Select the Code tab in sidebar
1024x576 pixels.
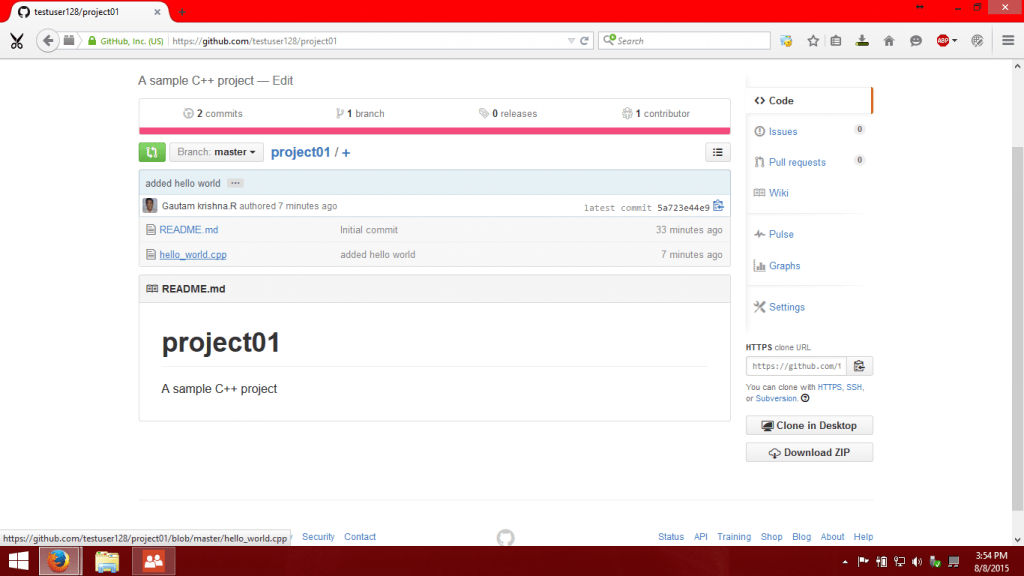coord(808,101)
